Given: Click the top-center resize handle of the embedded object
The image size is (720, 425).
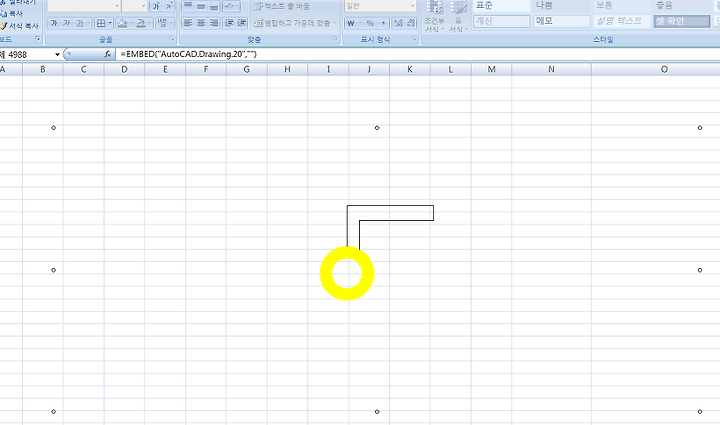Looking at the screenshot, I should (x=377, y=128).
